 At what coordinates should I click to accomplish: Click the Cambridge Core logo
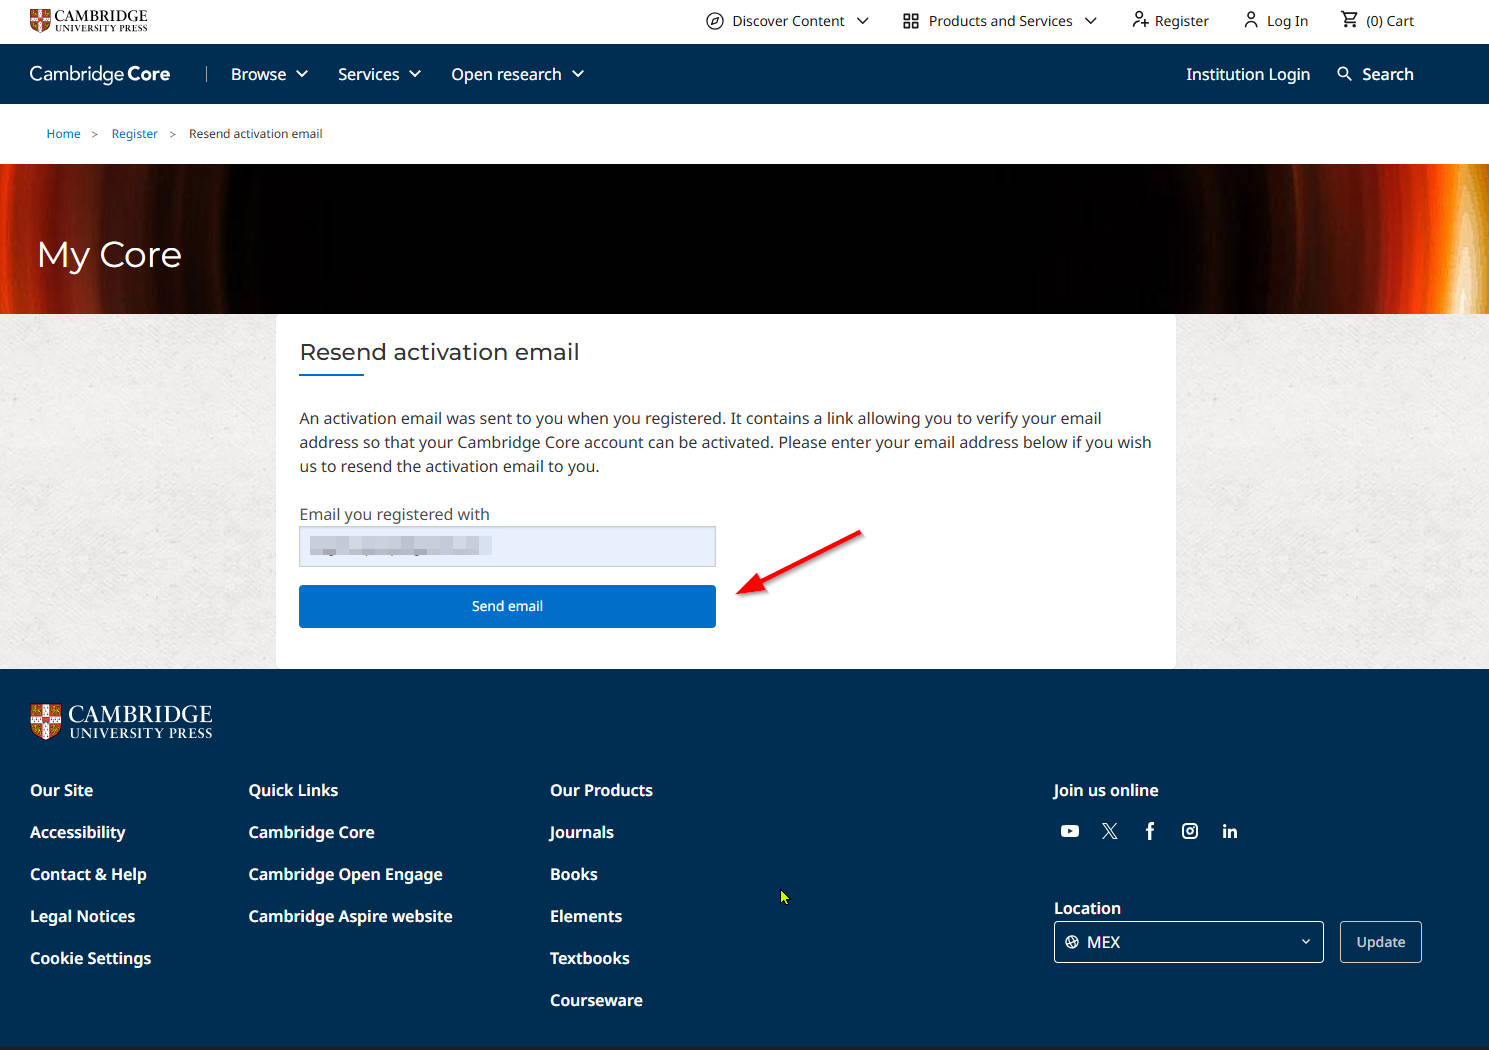(x=100, y=74)
